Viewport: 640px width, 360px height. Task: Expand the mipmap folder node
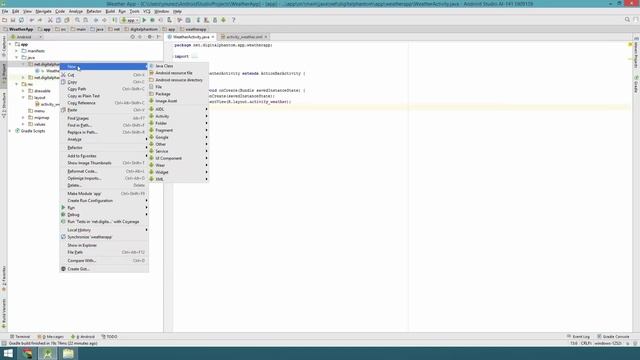coord(23,118)
